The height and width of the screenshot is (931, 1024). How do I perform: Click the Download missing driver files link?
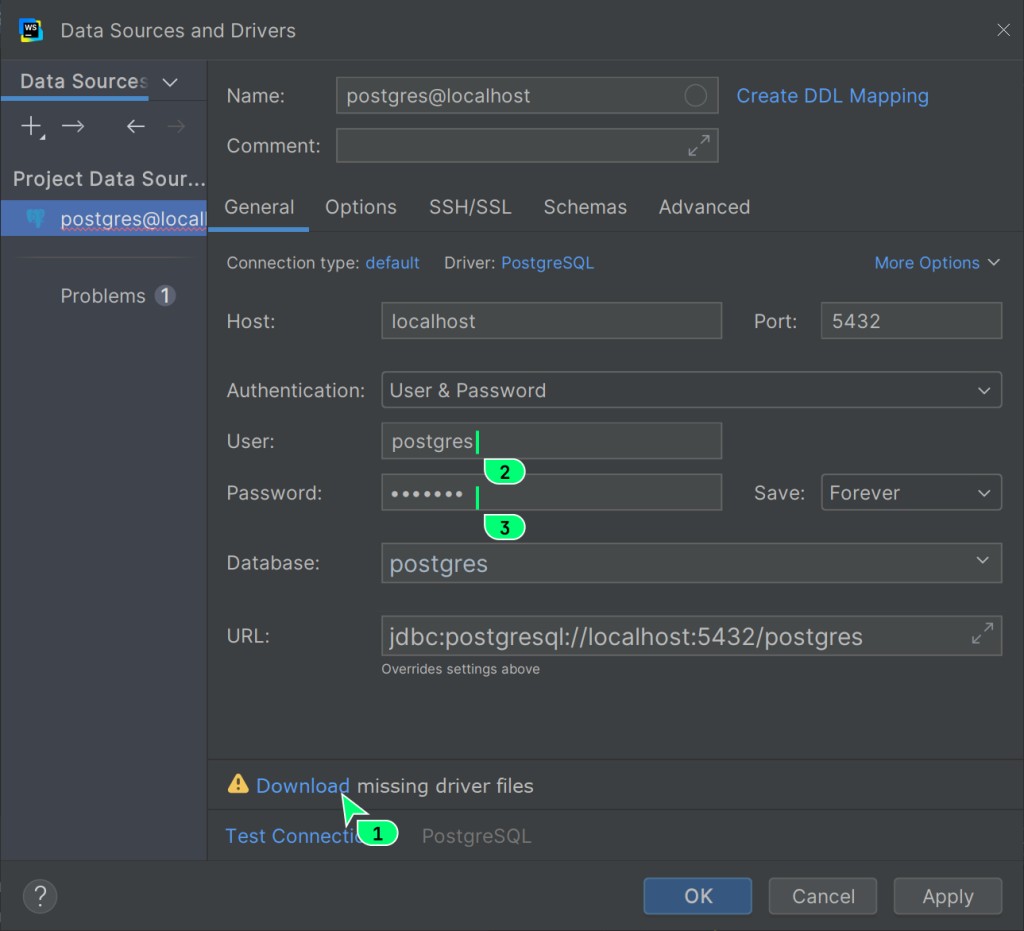pos(302,786)
